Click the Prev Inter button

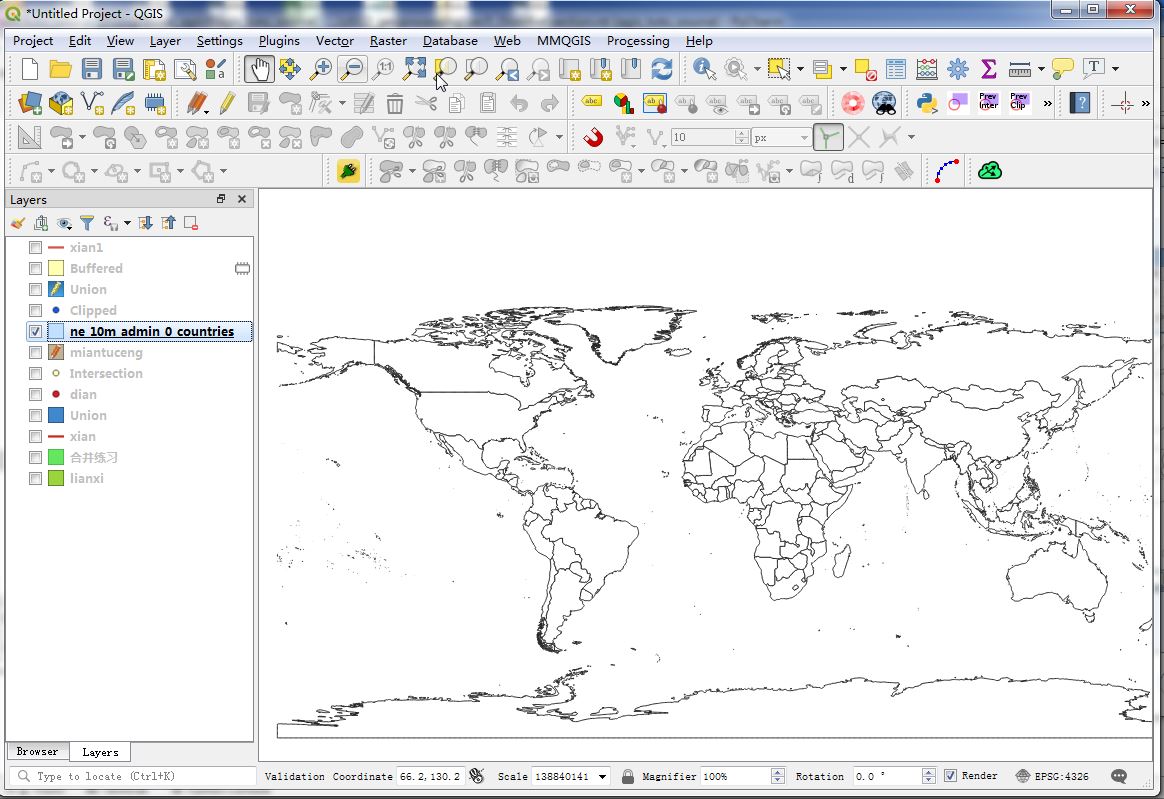tap(987, 102)
